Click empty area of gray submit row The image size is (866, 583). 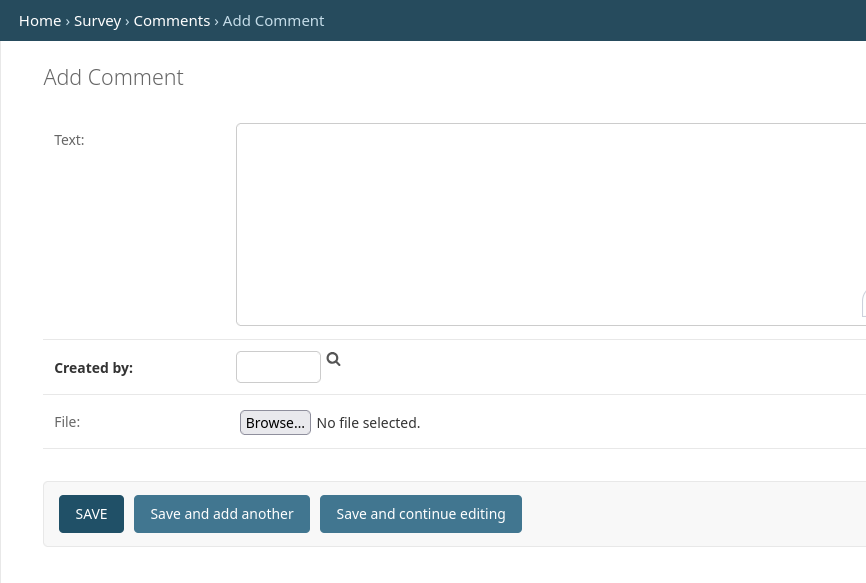[690, 514]
